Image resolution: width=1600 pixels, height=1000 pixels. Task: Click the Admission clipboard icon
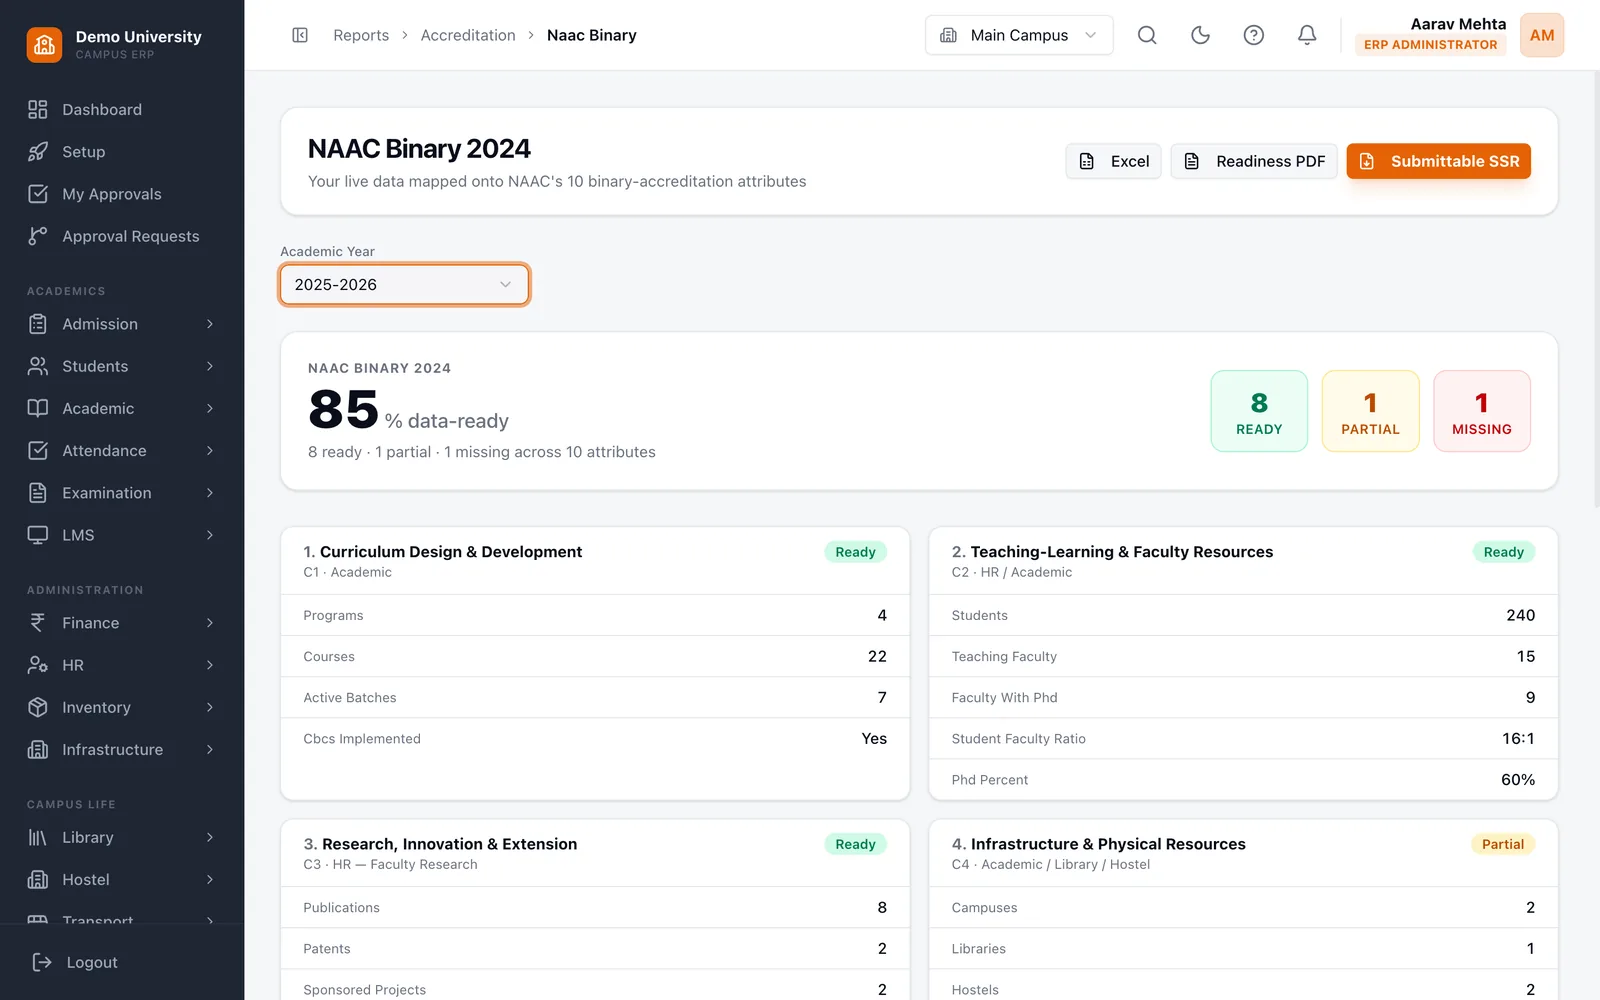[38, 324]
